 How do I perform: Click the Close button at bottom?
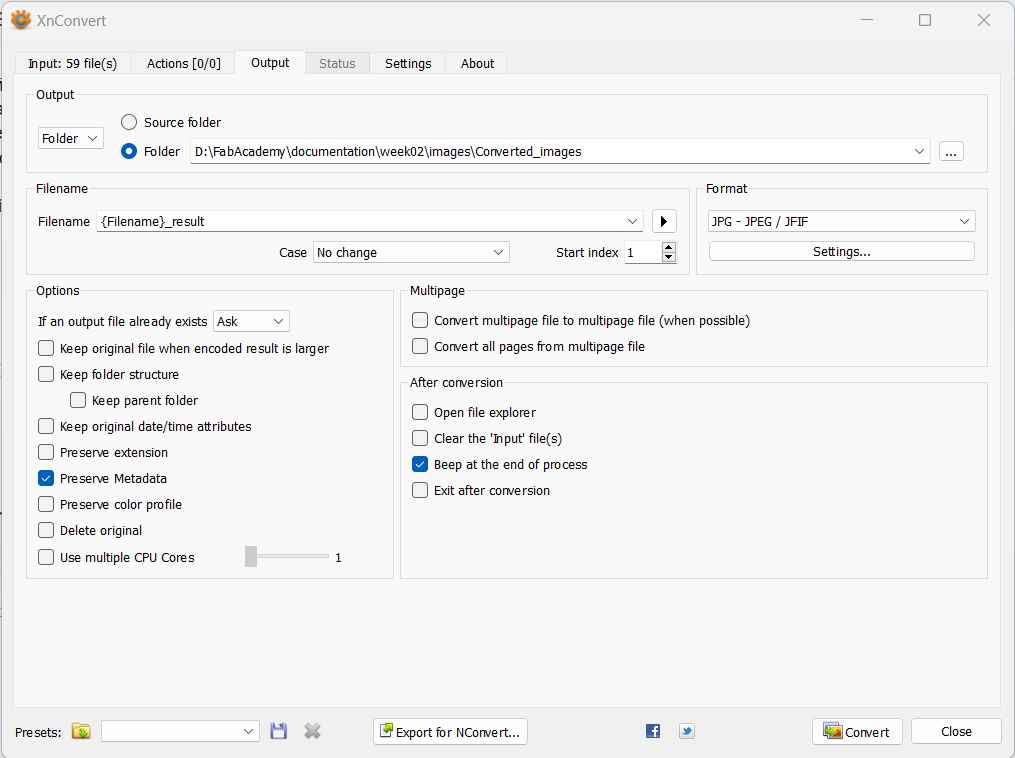pyautogui.click(x=956, y=731)
